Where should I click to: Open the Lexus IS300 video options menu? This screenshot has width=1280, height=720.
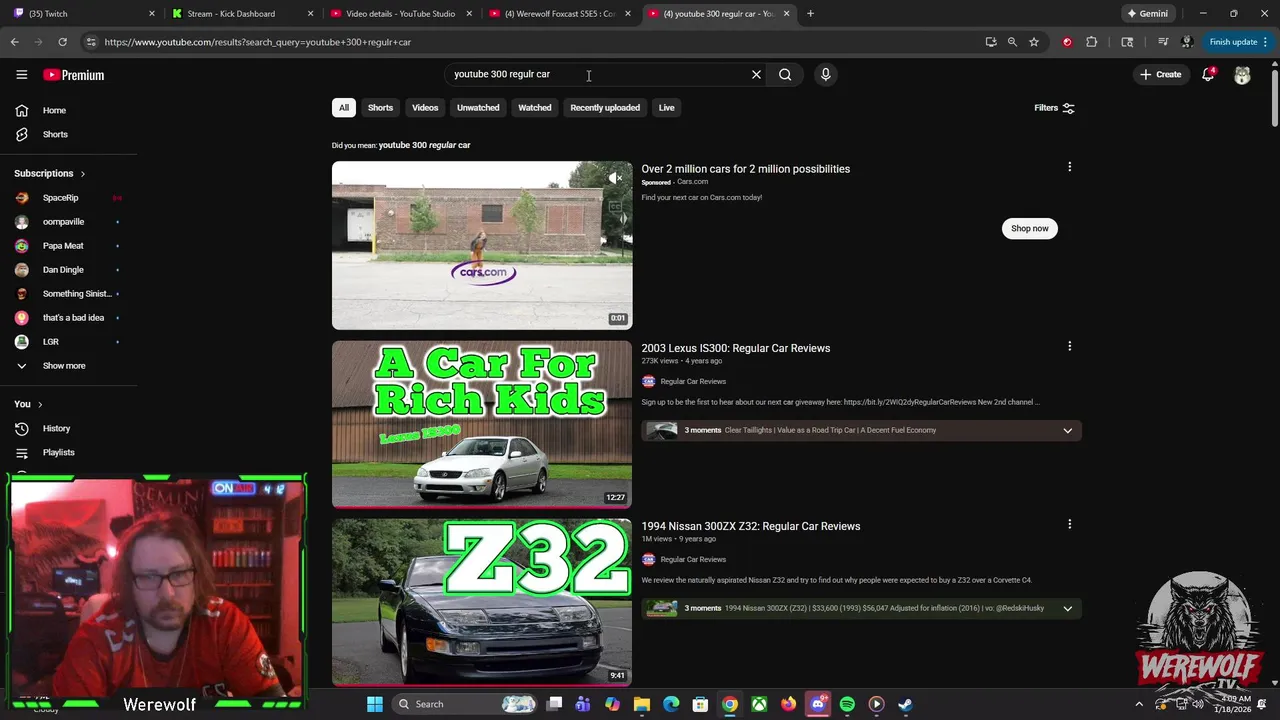[x=1069, y=346]
